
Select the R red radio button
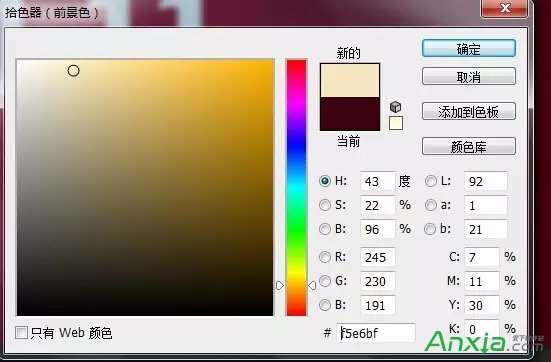pyautogui.click(x=325, y=257)
